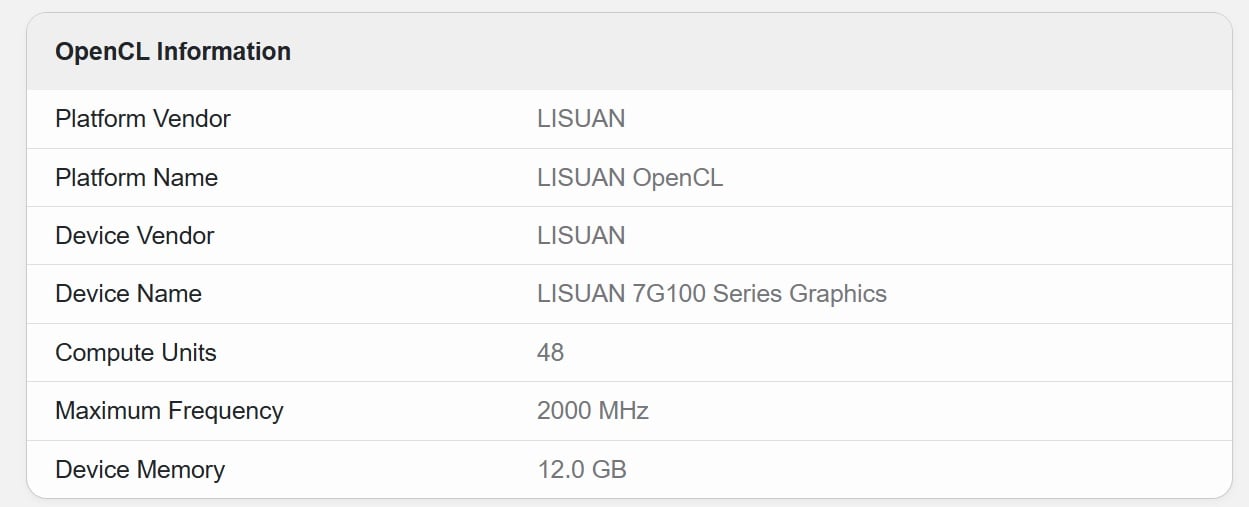Viewport: 1249px width, 507px height.
Task: Click the word Graphics in the device name
Action: coord(838,294)
